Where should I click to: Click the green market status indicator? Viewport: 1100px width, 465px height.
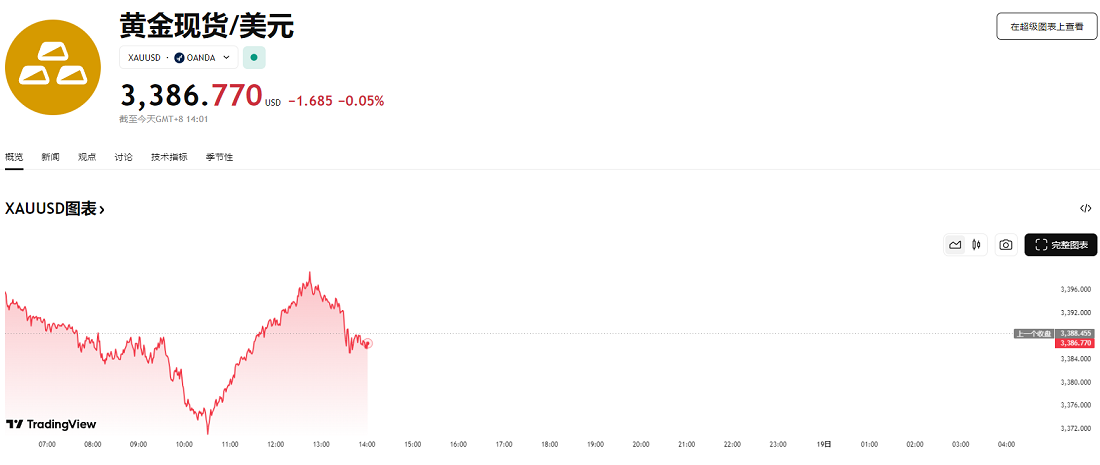pos(254,58)
